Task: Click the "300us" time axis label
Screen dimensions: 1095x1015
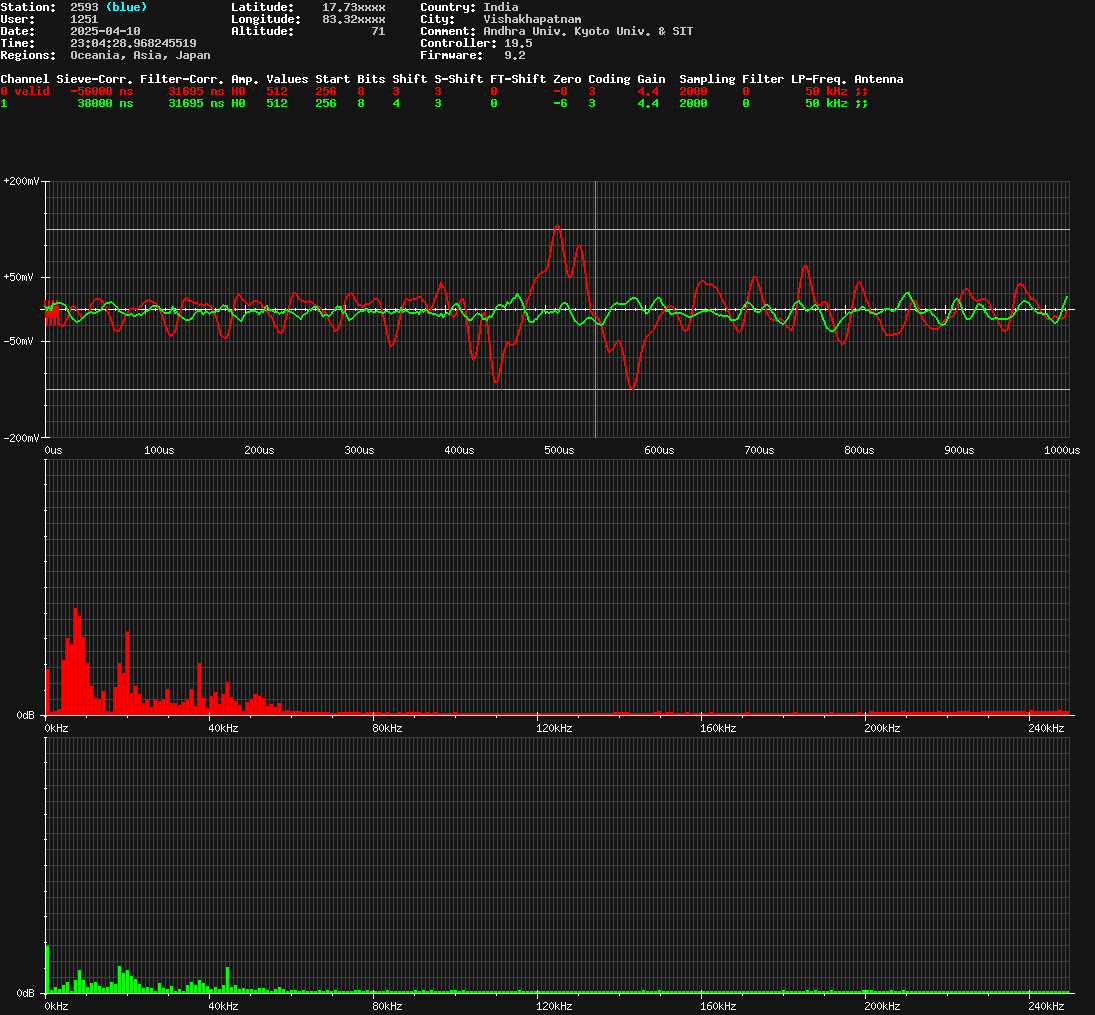Action: tap(359, 450)
